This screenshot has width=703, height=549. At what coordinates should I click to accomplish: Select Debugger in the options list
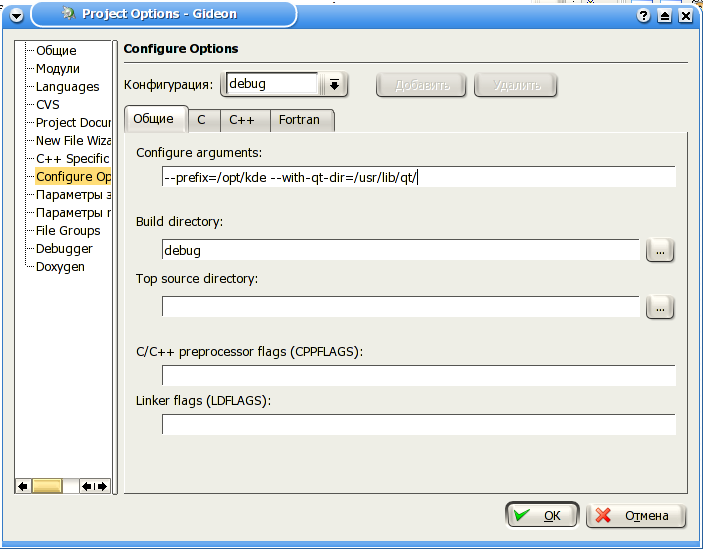tap(64, 249)
